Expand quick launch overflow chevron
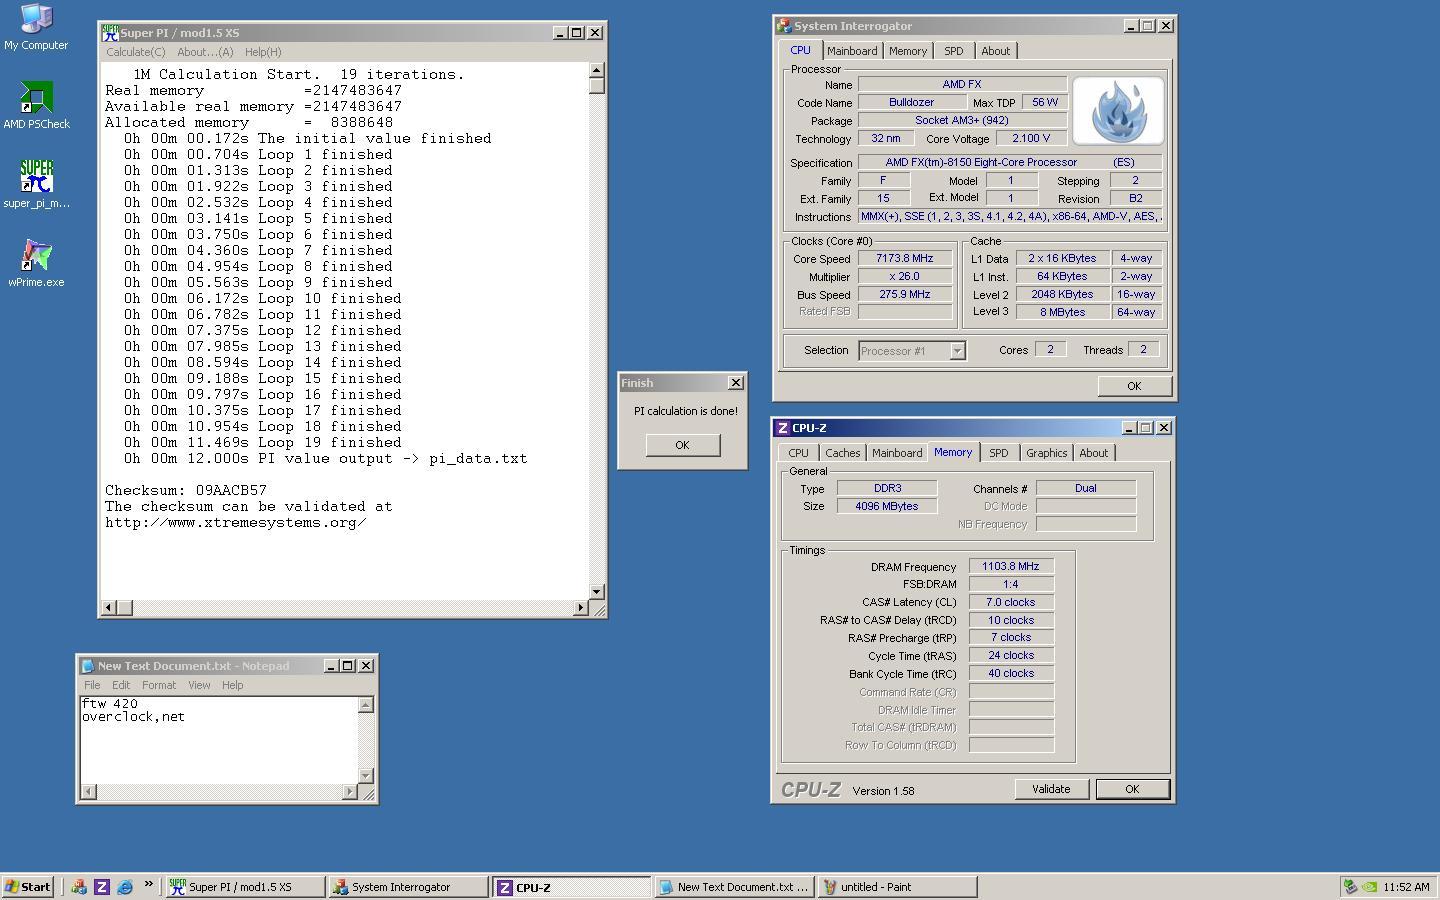 [149, 884]
